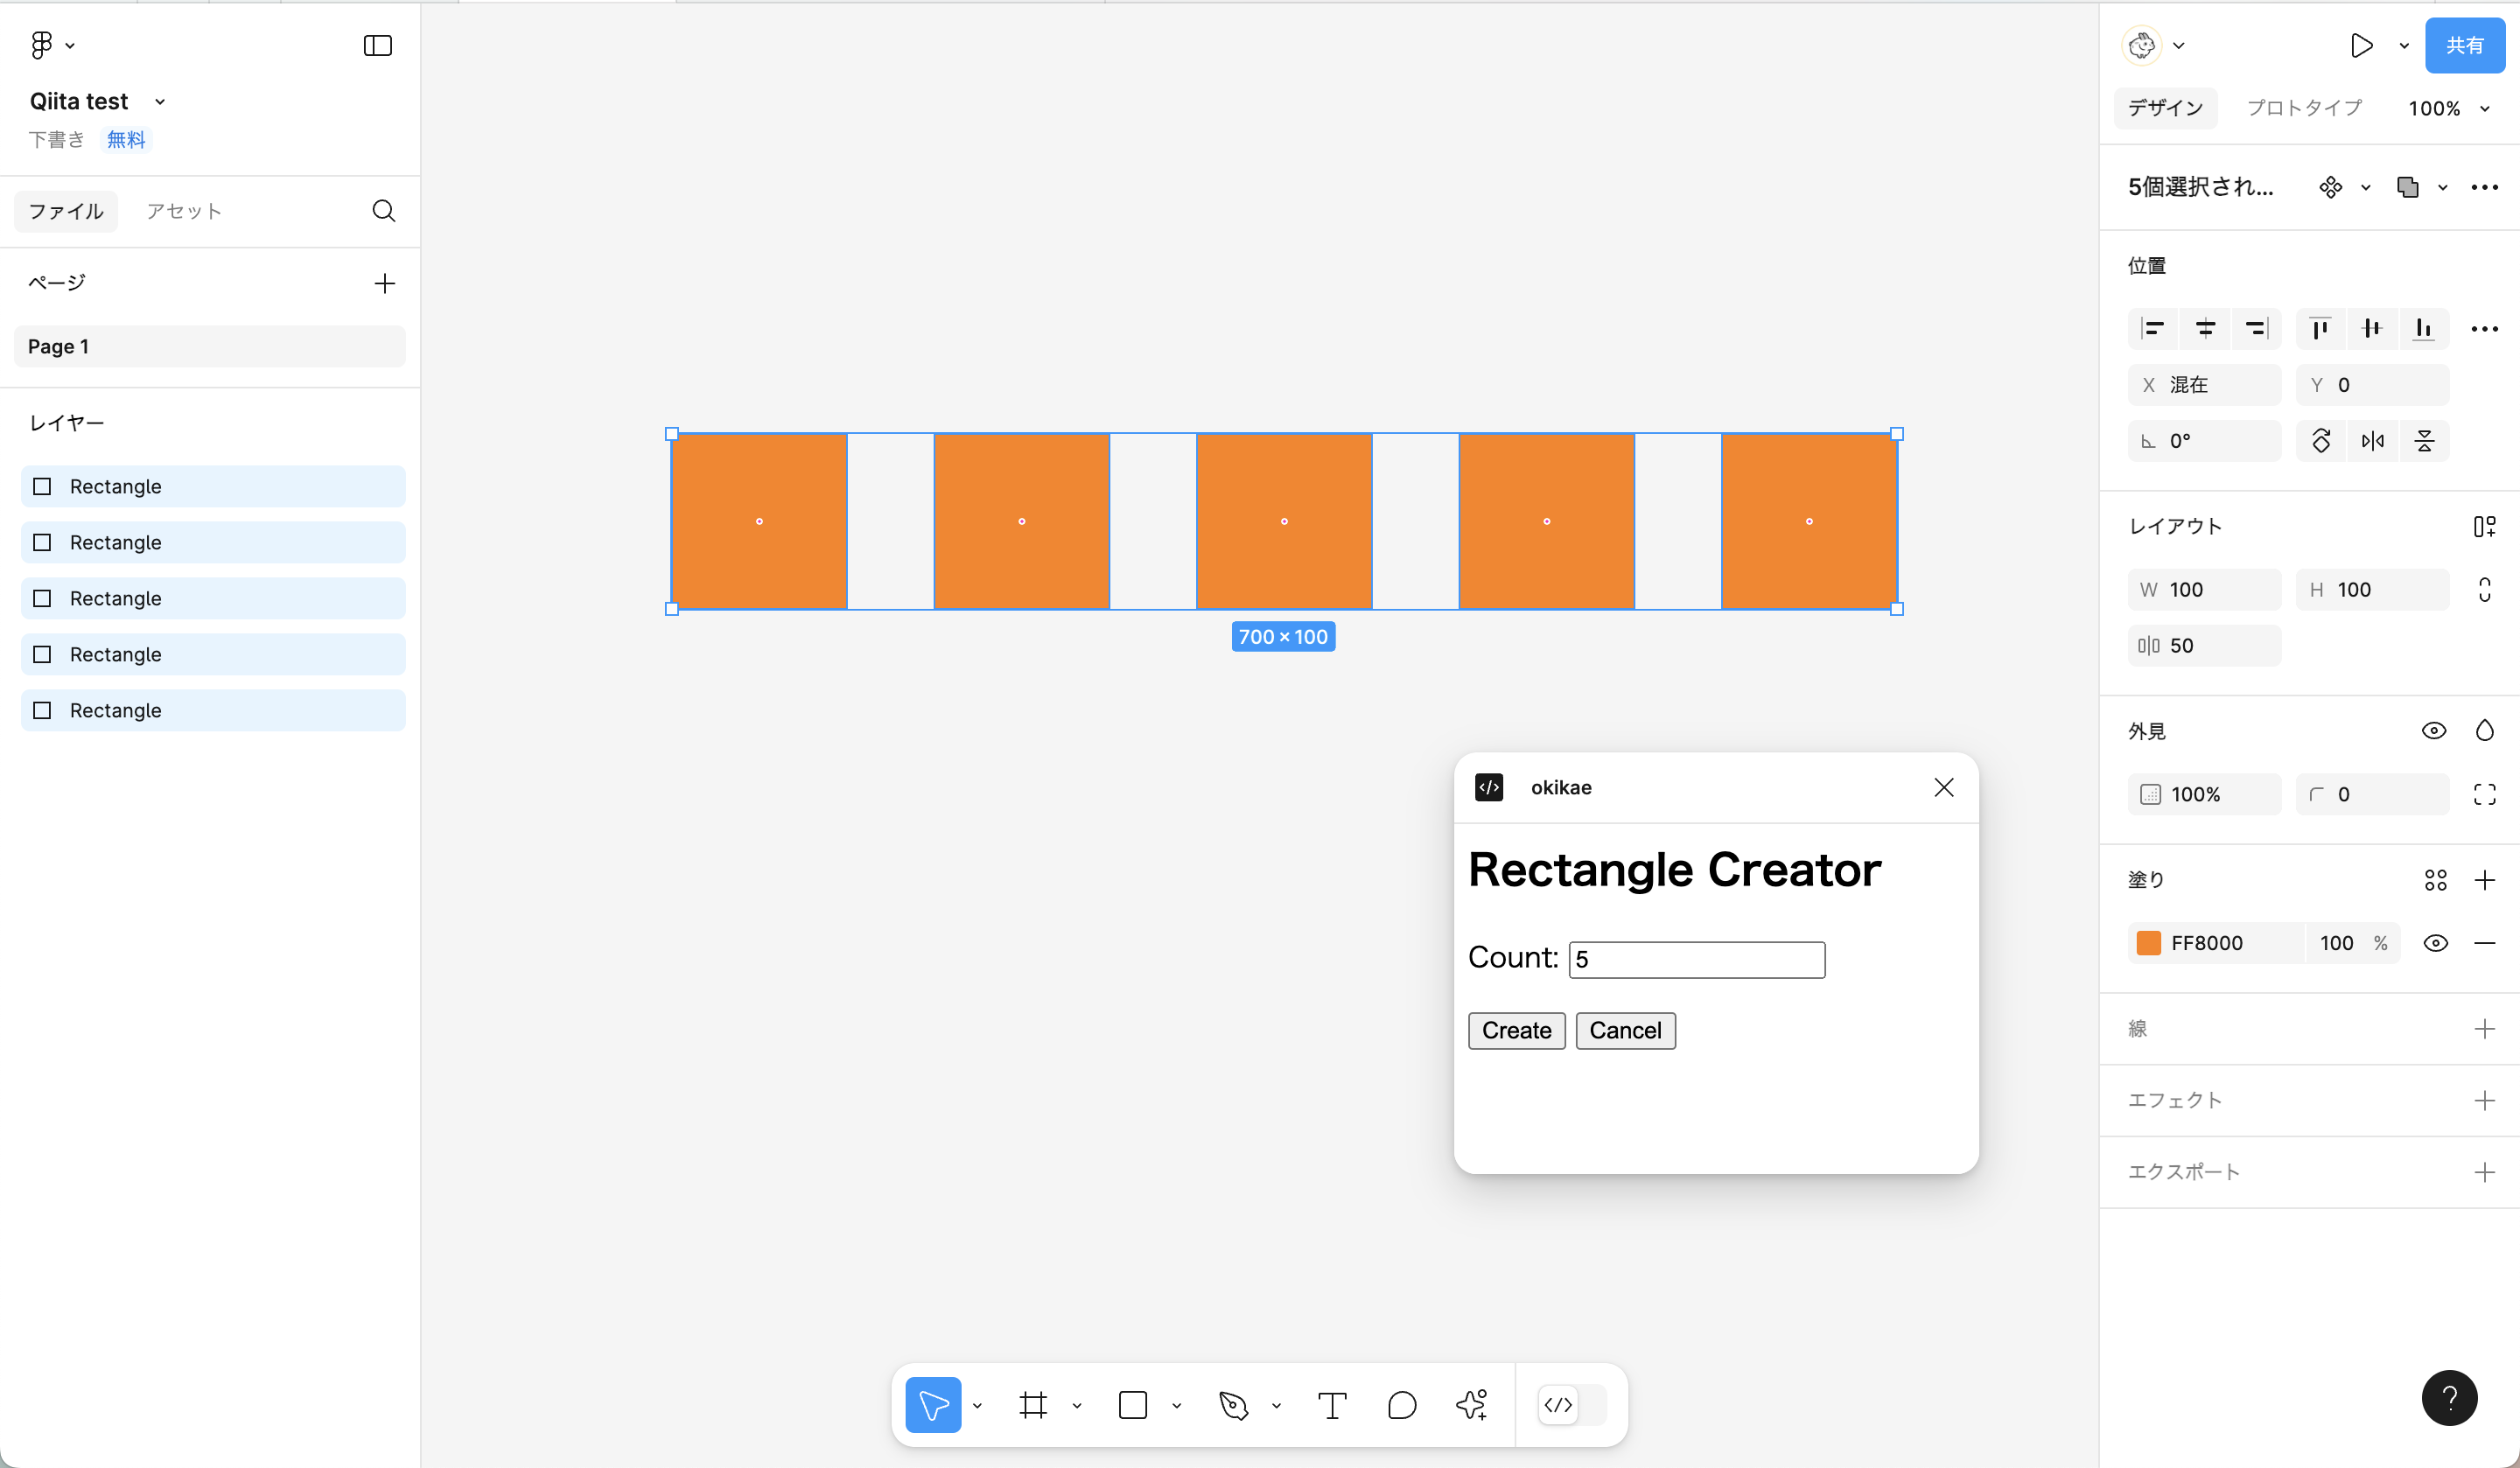Select the Comment tool
Image resolution: width=2520 pixels, height=1468 pixels.
pyautogui.click(x=1402, y=1405)
